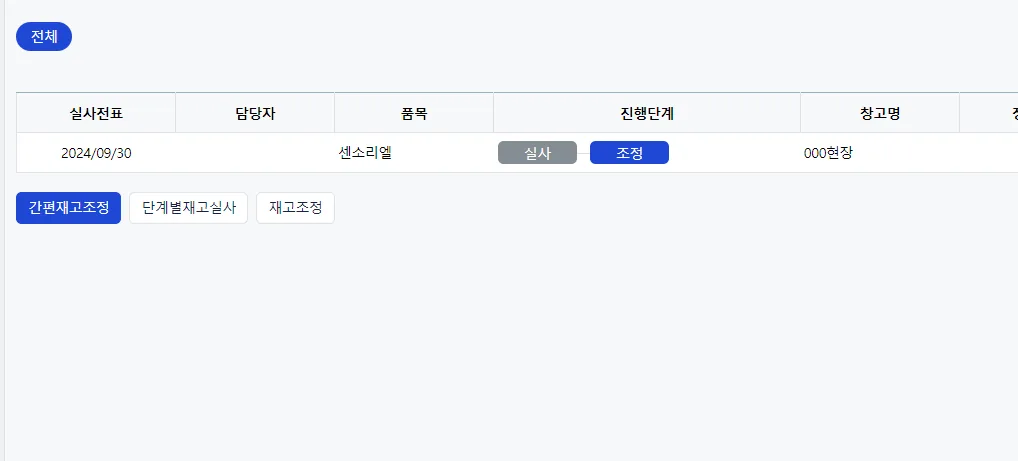Select the 센소리엘 item cell

coord(366,153)
